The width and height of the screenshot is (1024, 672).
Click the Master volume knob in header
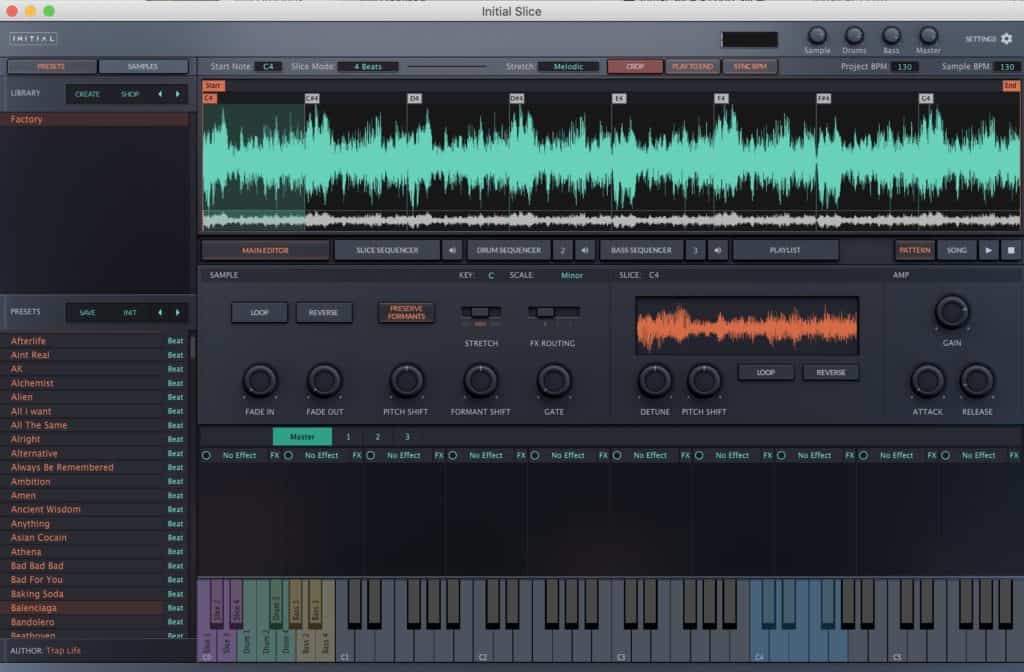928,35
